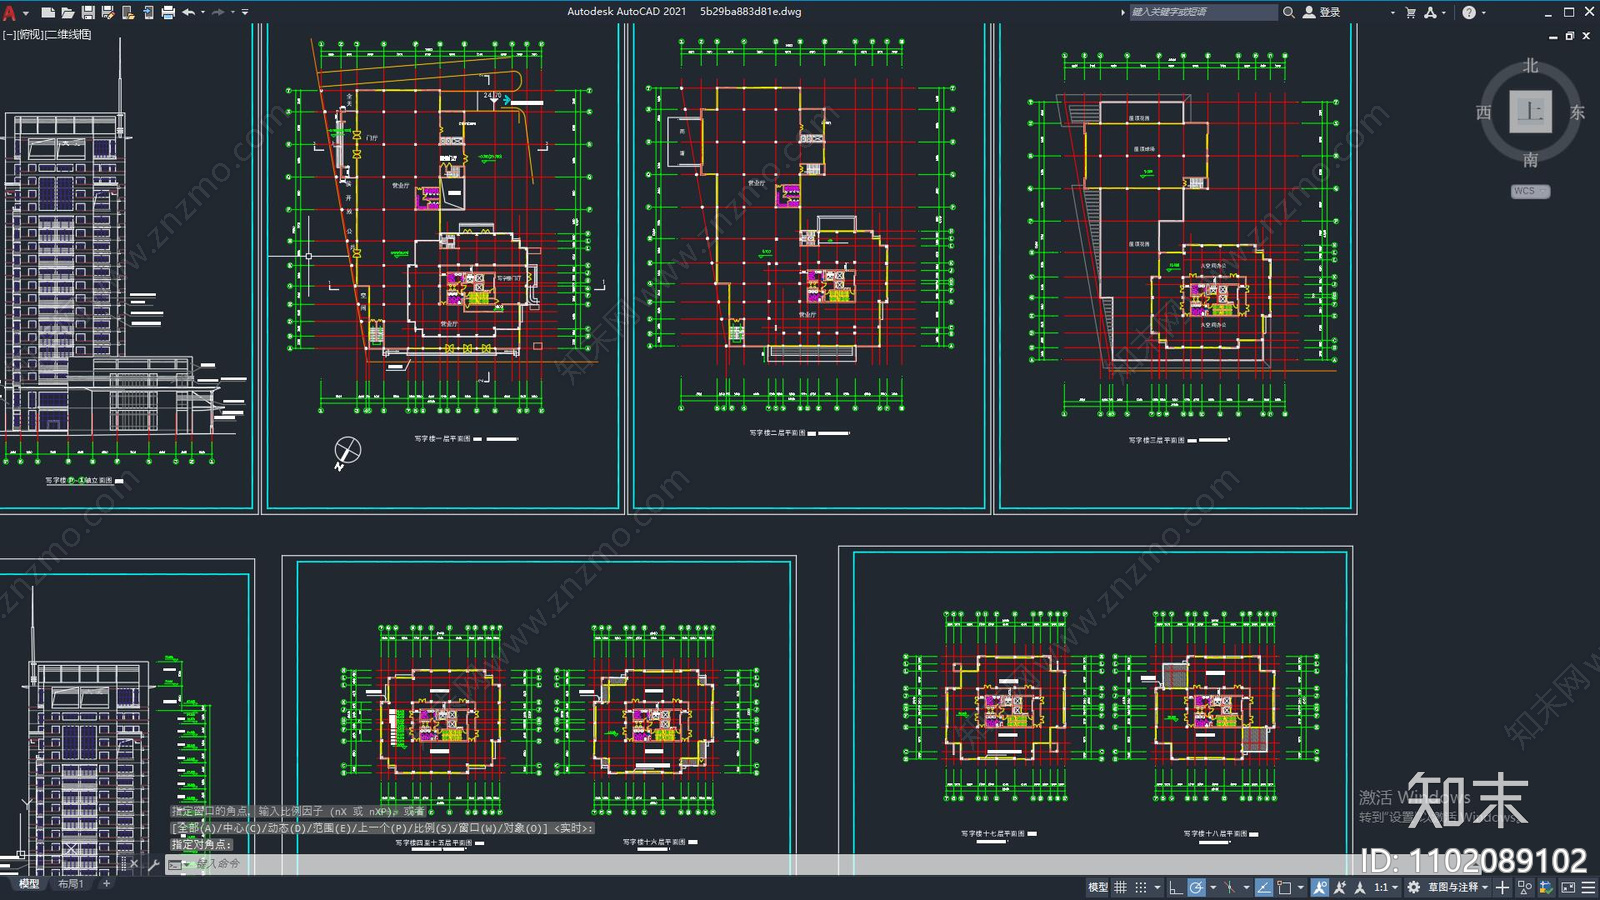Expand the undo history dropdown arrow
Viewport: 1600px width, 900px height.
coord(203,13)
